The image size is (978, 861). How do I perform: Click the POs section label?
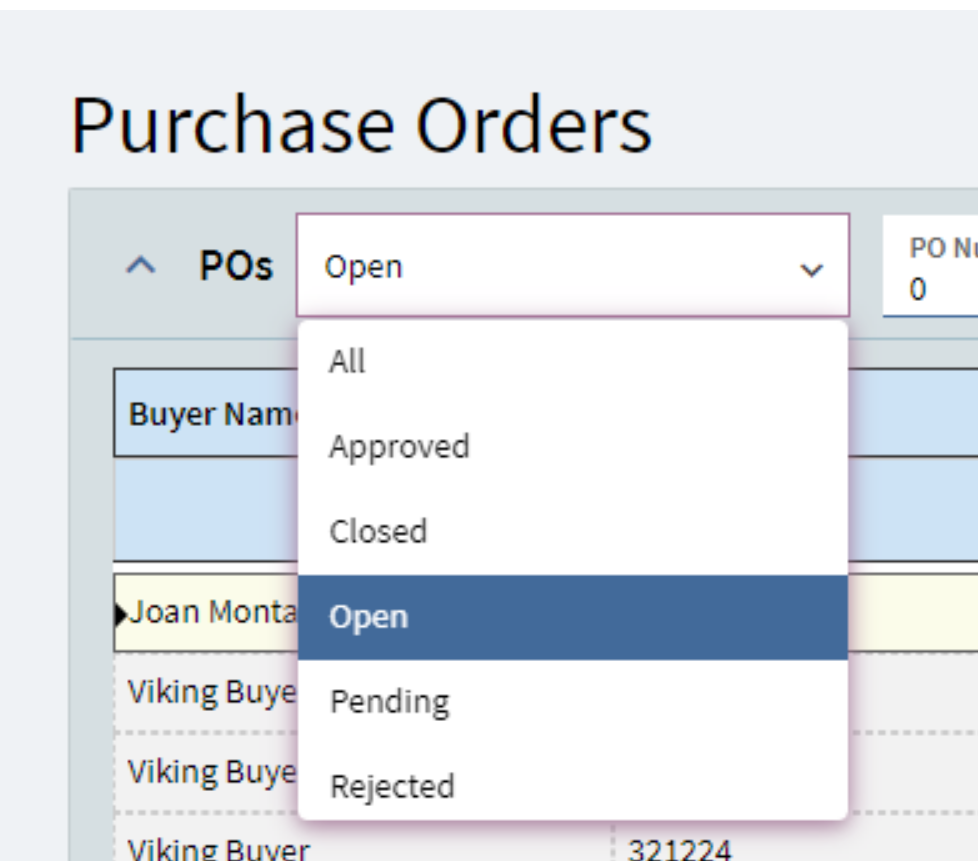(x=236, y=266)
